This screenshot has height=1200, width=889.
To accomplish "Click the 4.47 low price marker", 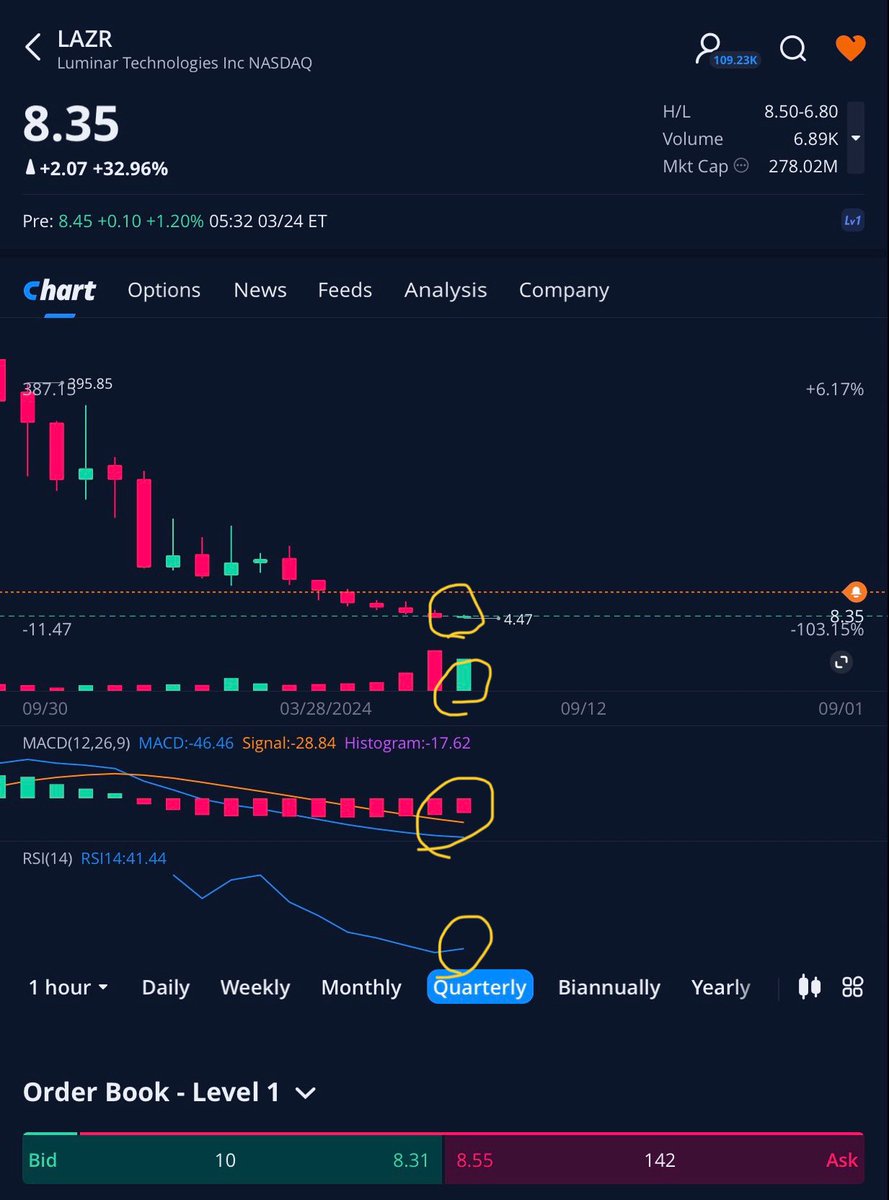I will coord(518,620).
